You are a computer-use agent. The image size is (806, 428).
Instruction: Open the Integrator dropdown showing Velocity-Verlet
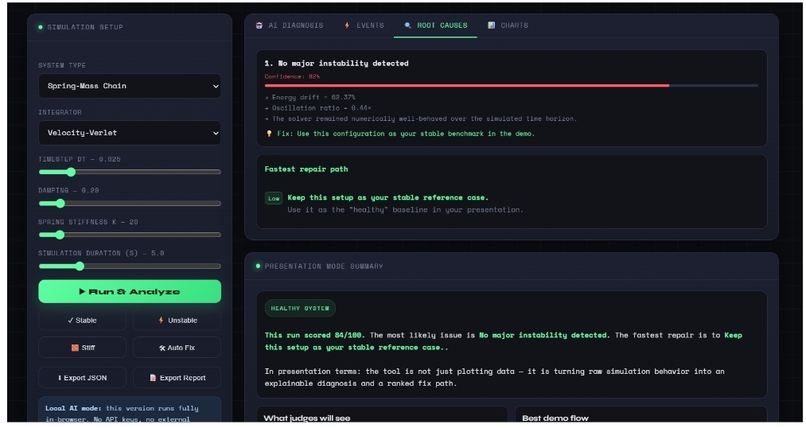130,133
